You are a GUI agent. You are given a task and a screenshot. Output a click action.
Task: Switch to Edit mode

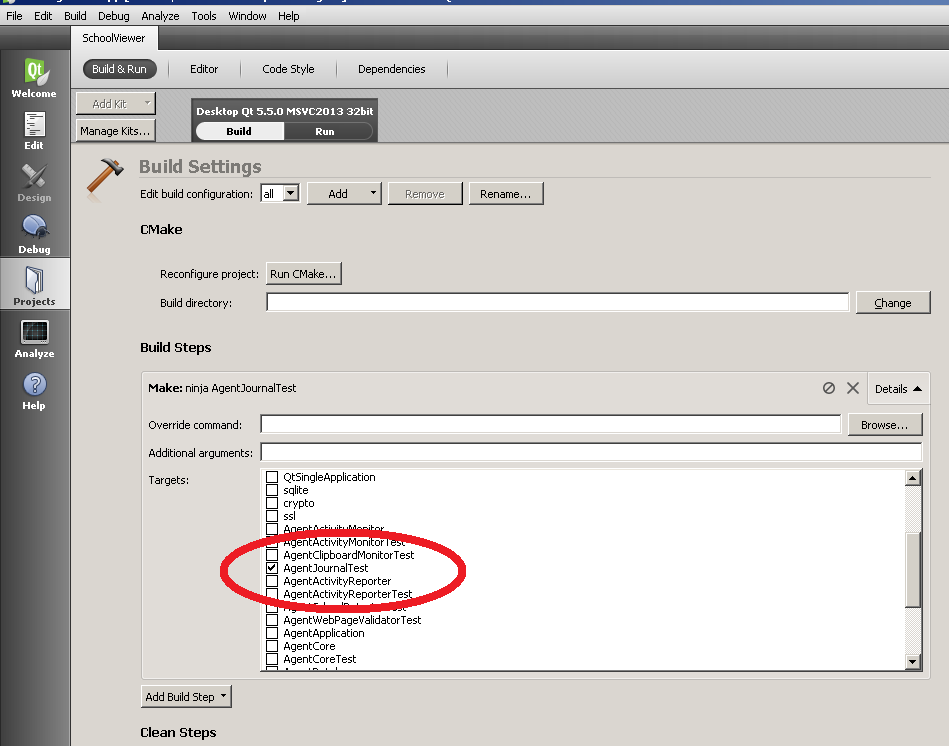click(34, 131)
